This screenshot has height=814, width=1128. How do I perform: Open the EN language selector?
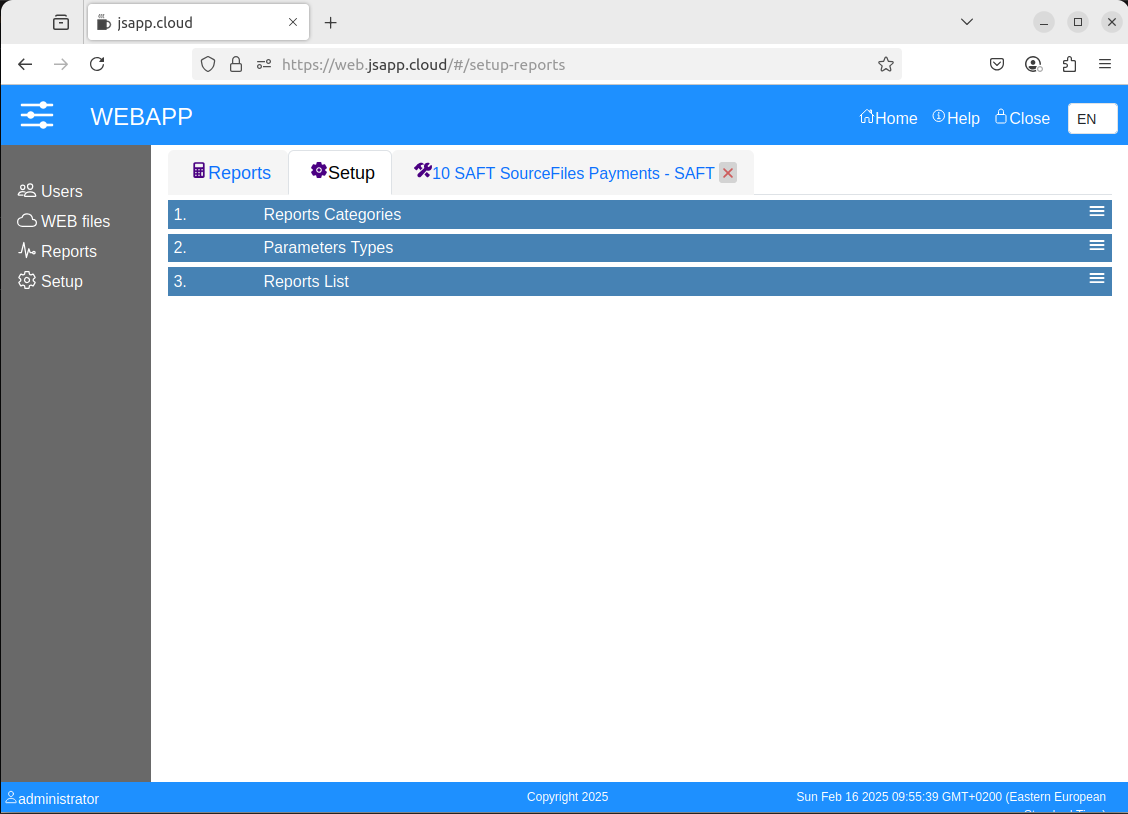[1092, 119]
